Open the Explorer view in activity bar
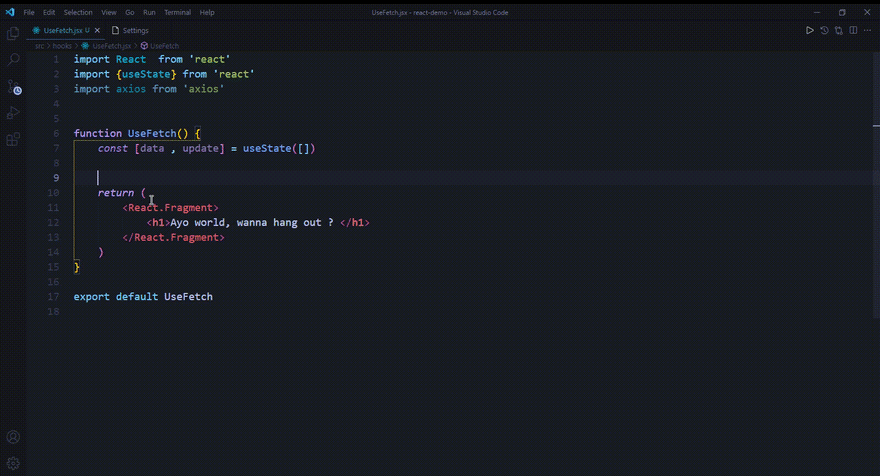Viewport: 880px width, 476px height. coord(13,34)
